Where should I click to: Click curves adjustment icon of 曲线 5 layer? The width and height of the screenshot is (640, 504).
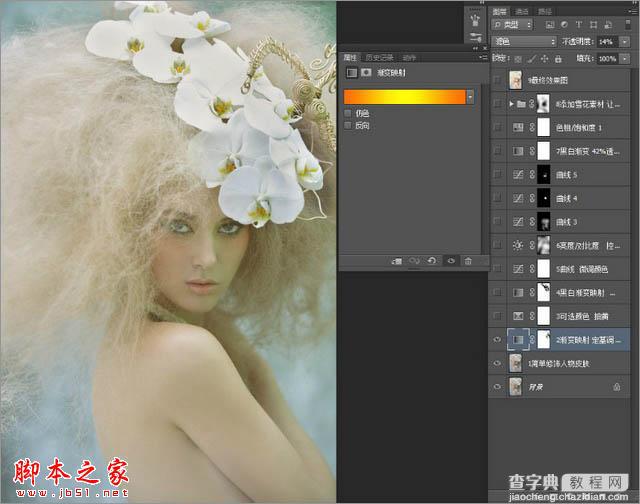[x=518, y=175]
